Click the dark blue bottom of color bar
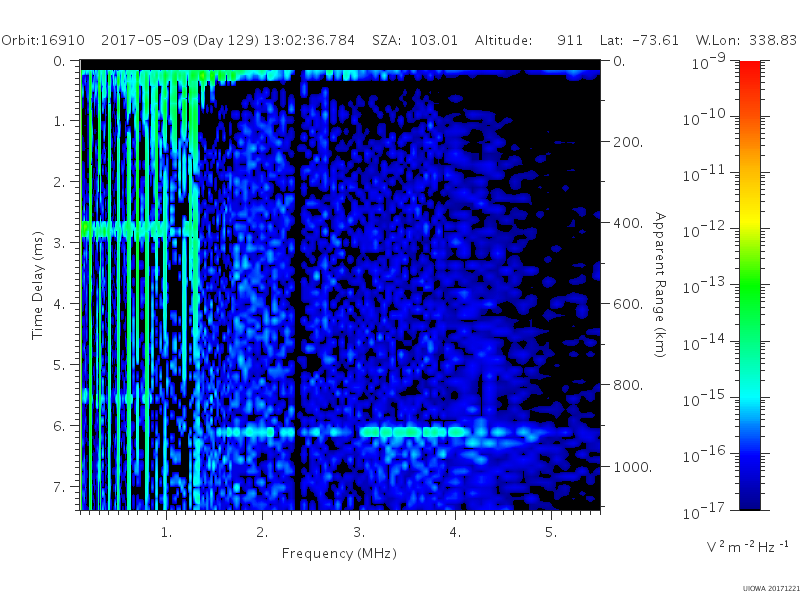Viewport: 800px width, 600px height. pos(749,495)
